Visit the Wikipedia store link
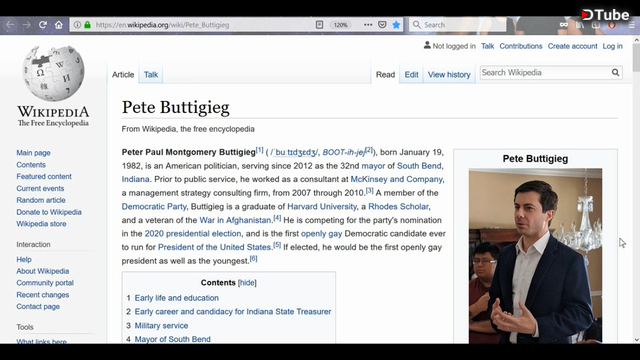The width and height of the screenshot is (640, 360). point(41,224)
